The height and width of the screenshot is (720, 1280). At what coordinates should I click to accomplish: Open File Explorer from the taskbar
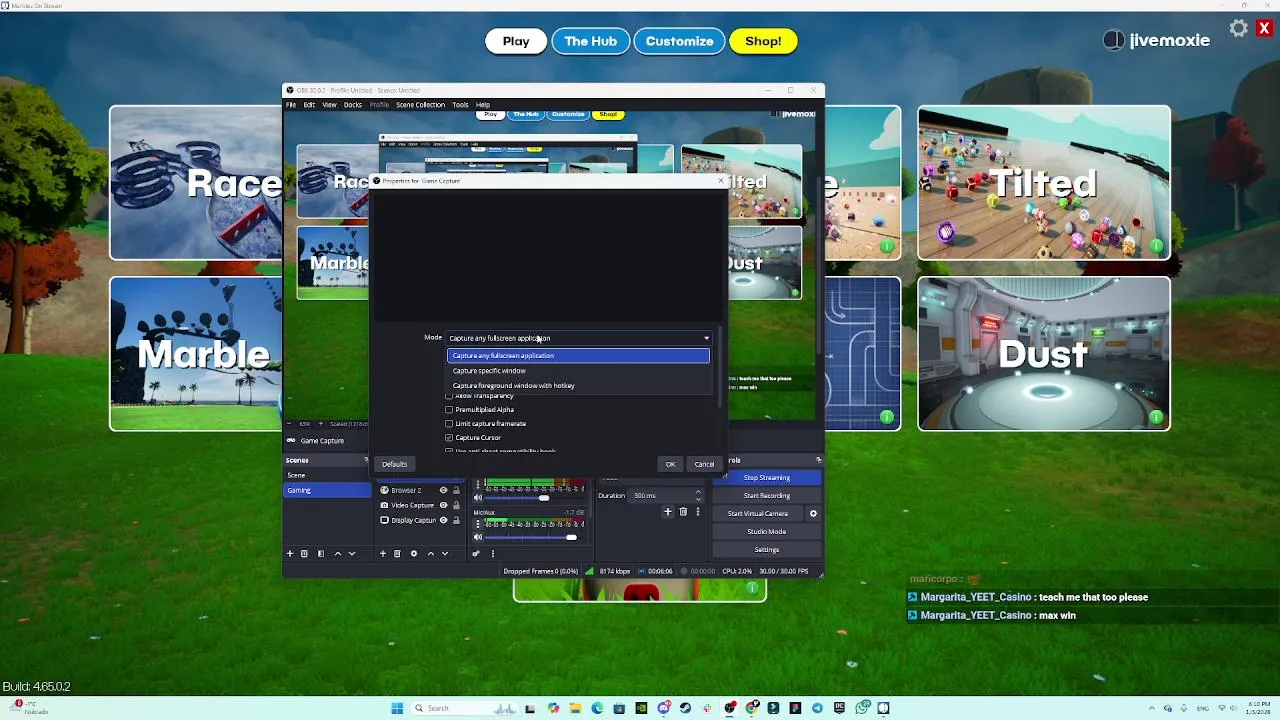pyautogui.click(x=575, y=708)
